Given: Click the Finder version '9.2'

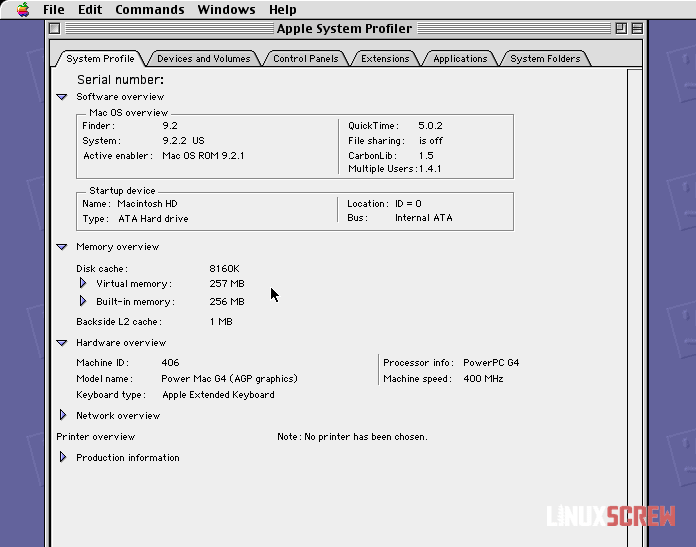Looking at the screenshot, I should coord(170,126).
